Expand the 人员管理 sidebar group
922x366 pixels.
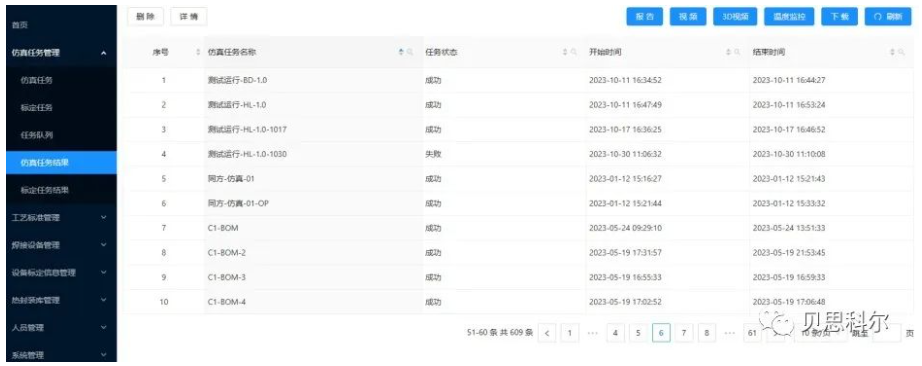(61, 328)
